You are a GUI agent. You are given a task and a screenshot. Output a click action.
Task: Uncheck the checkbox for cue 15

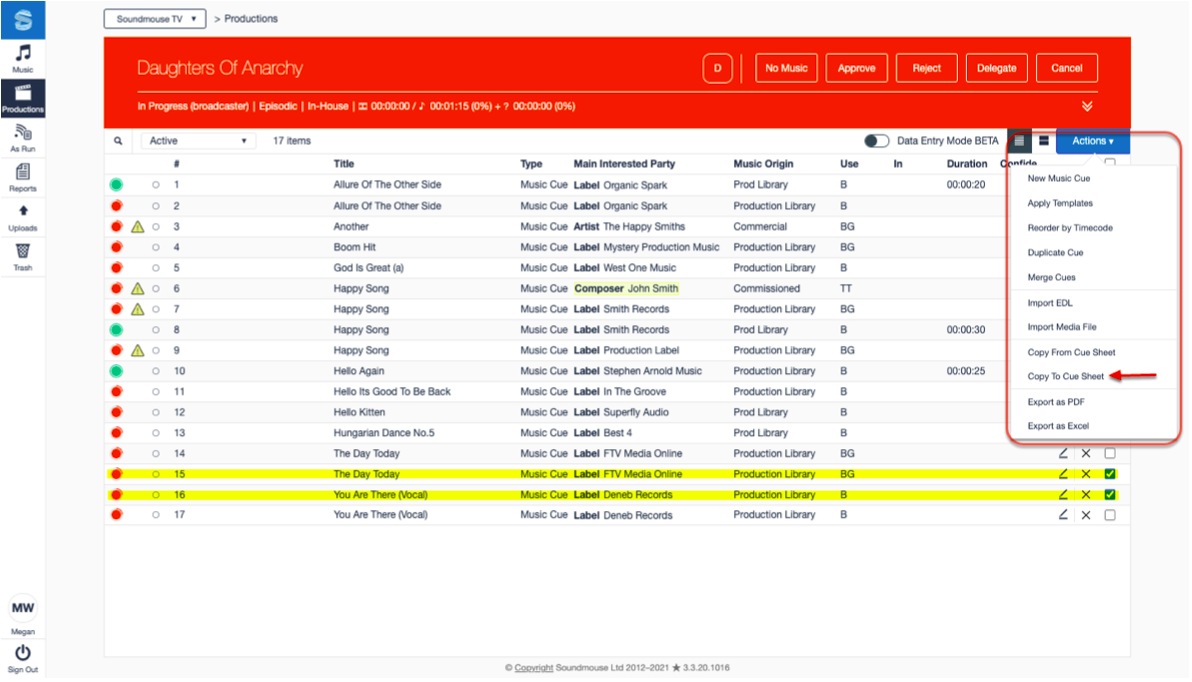click(1110, 474)
